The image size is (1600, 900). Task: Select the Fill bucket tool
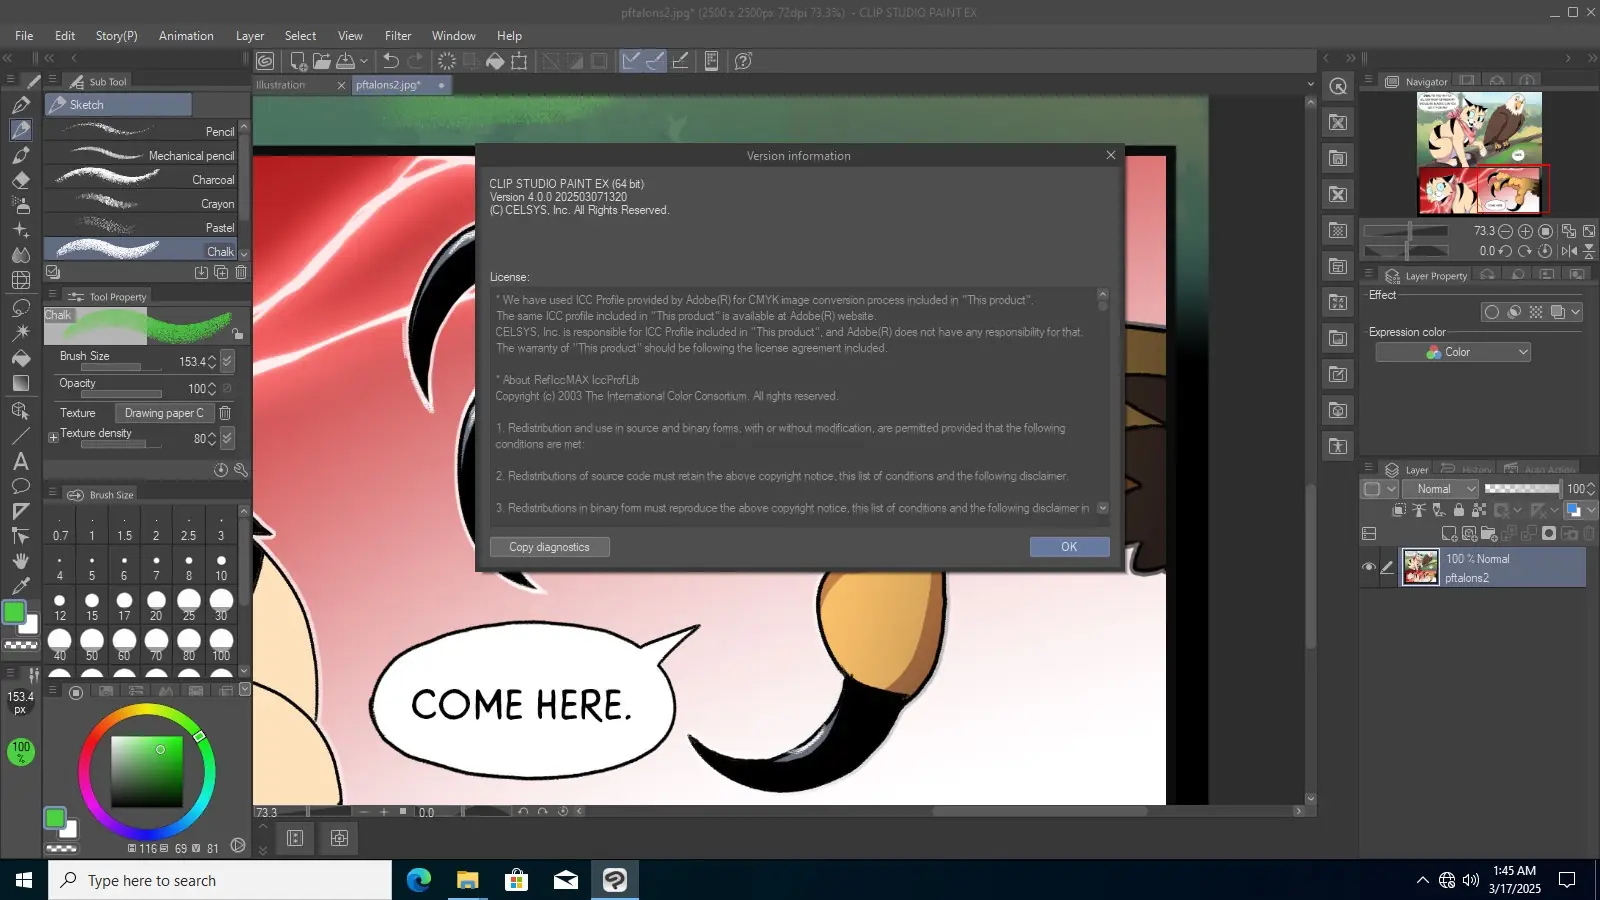[x=21, y=358]
